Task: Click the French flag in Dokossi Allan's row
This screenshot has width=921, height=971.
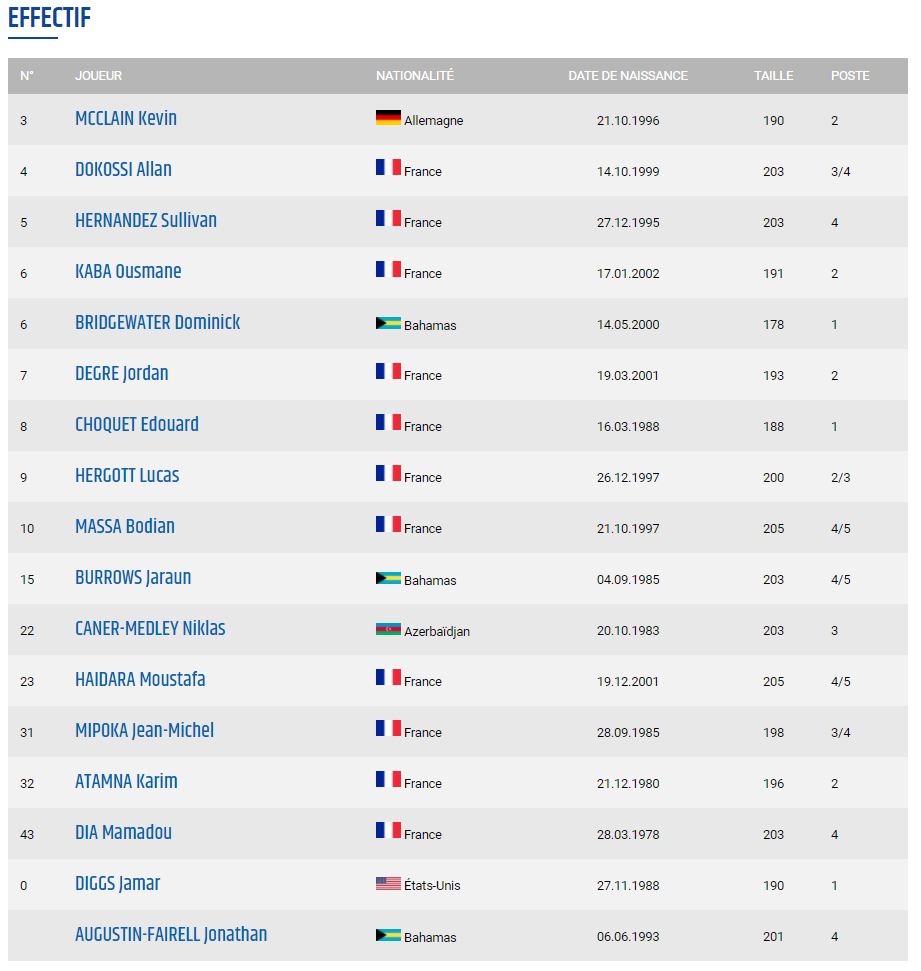Action: pyautogui.click(x=388, y=167)
